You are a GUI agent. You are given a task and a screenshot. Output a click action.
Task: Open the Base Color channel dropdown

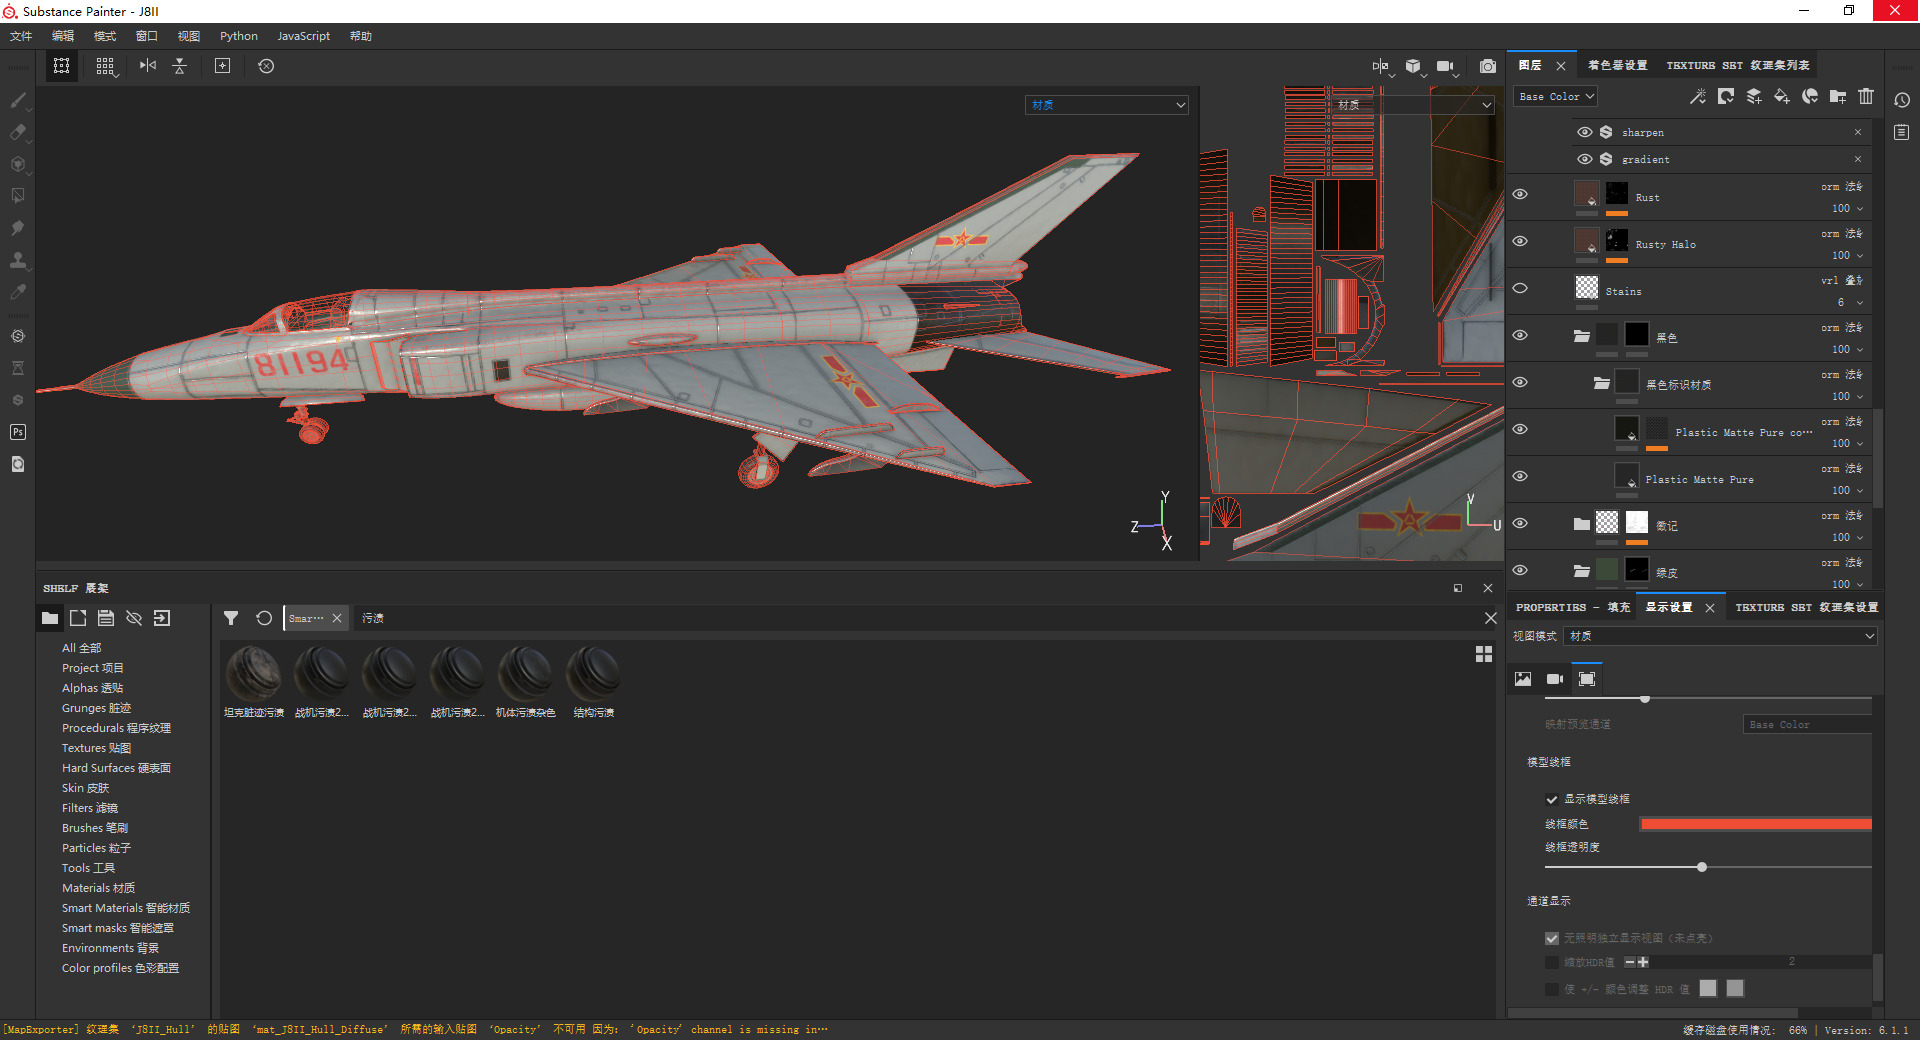pos(1556,97)
